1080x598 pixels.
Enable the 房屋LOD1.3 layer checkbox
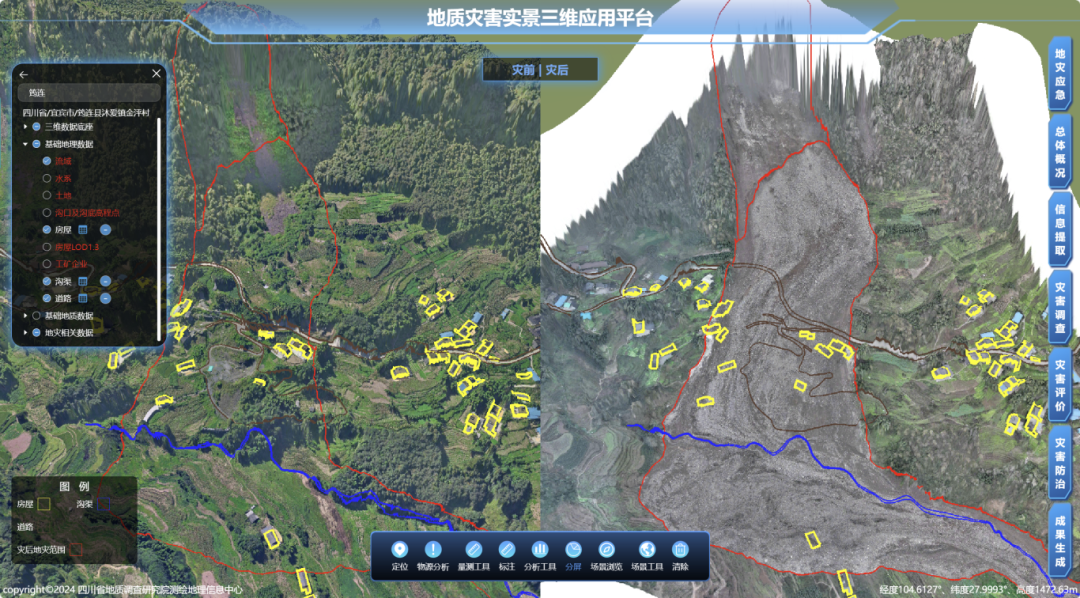(47, 247)
